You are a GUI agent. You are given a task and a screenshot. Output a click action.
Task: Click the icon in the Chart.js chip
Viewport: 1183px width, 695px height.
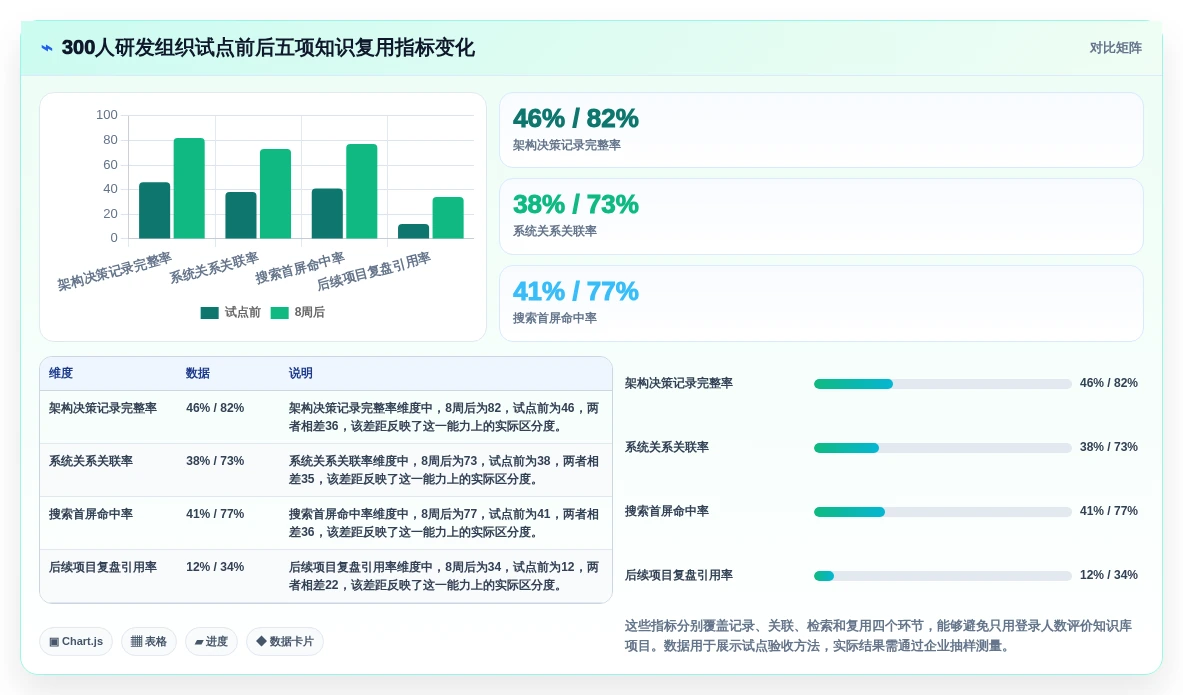[54, 641]
